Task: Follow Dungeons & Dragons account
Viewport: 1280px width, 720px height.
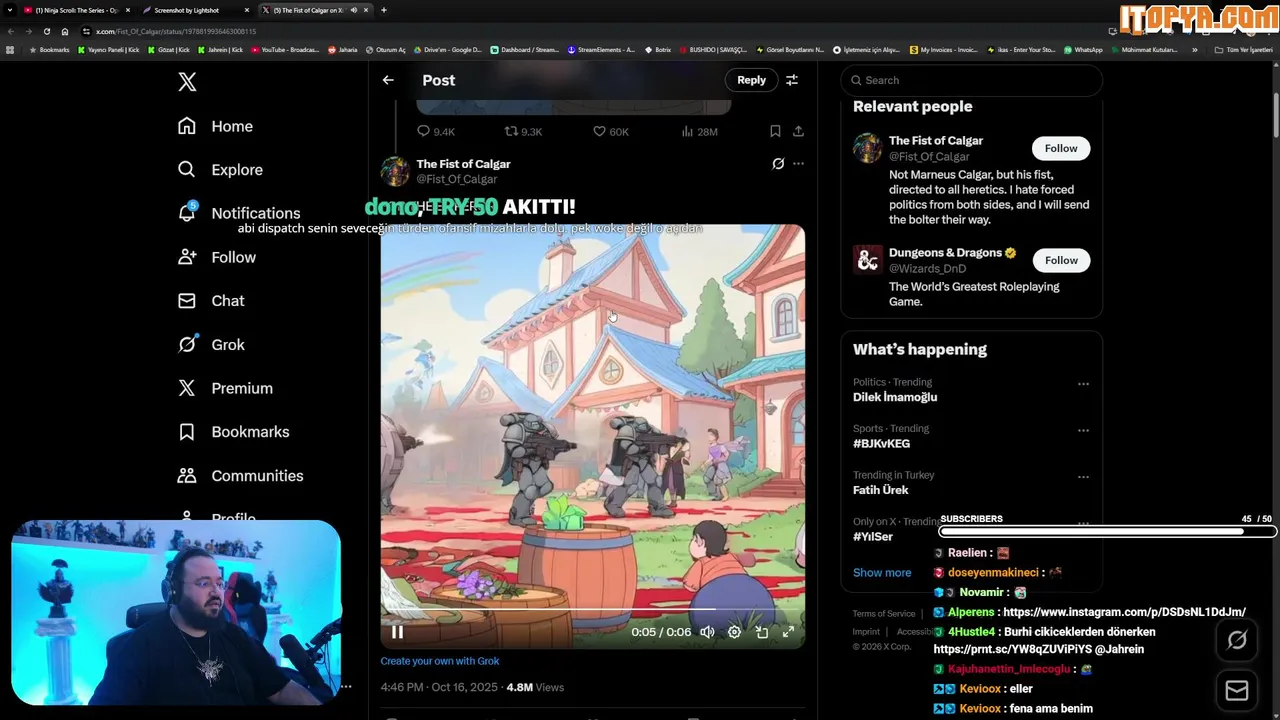Action: [1061, 260]
